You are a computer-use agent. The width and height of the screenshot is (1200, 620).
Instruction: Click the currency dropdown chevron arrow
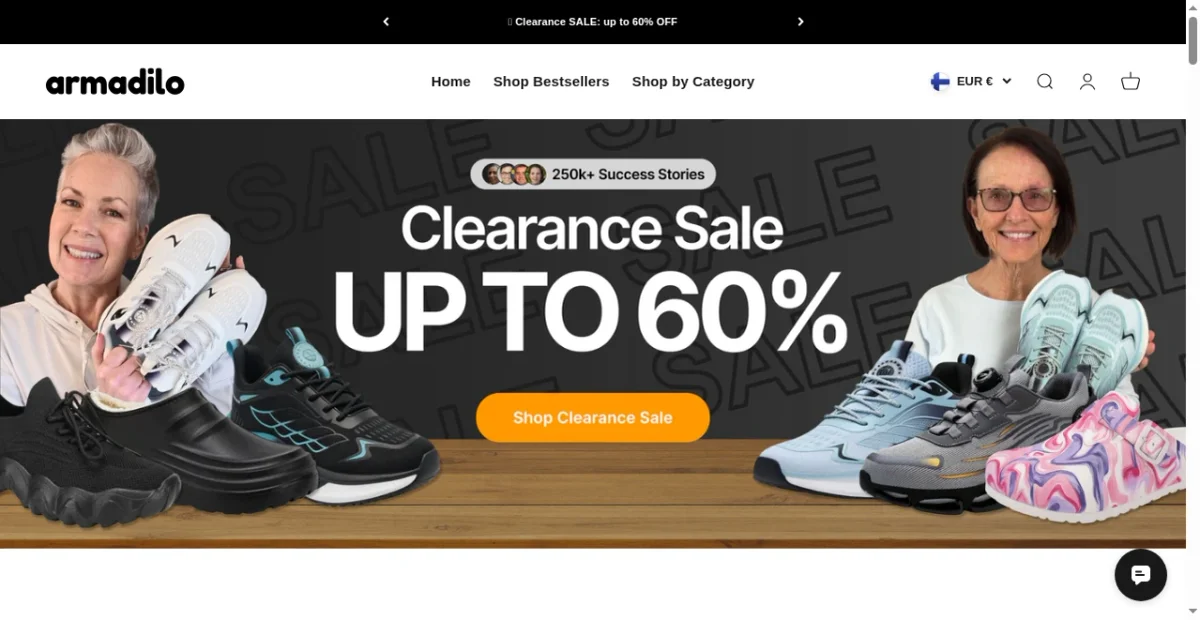(1006, 82)
